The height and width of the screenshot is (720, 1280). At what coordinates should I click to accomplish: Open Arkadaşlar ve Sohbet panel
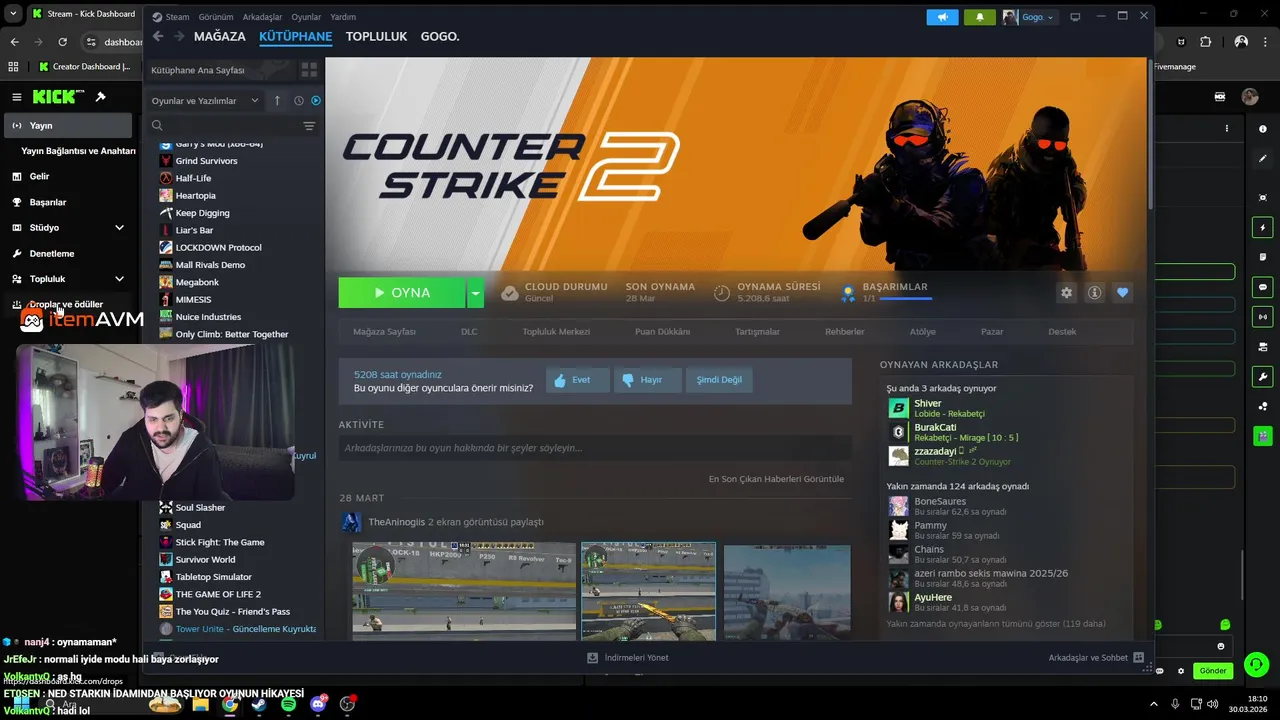click(1095, 658)
